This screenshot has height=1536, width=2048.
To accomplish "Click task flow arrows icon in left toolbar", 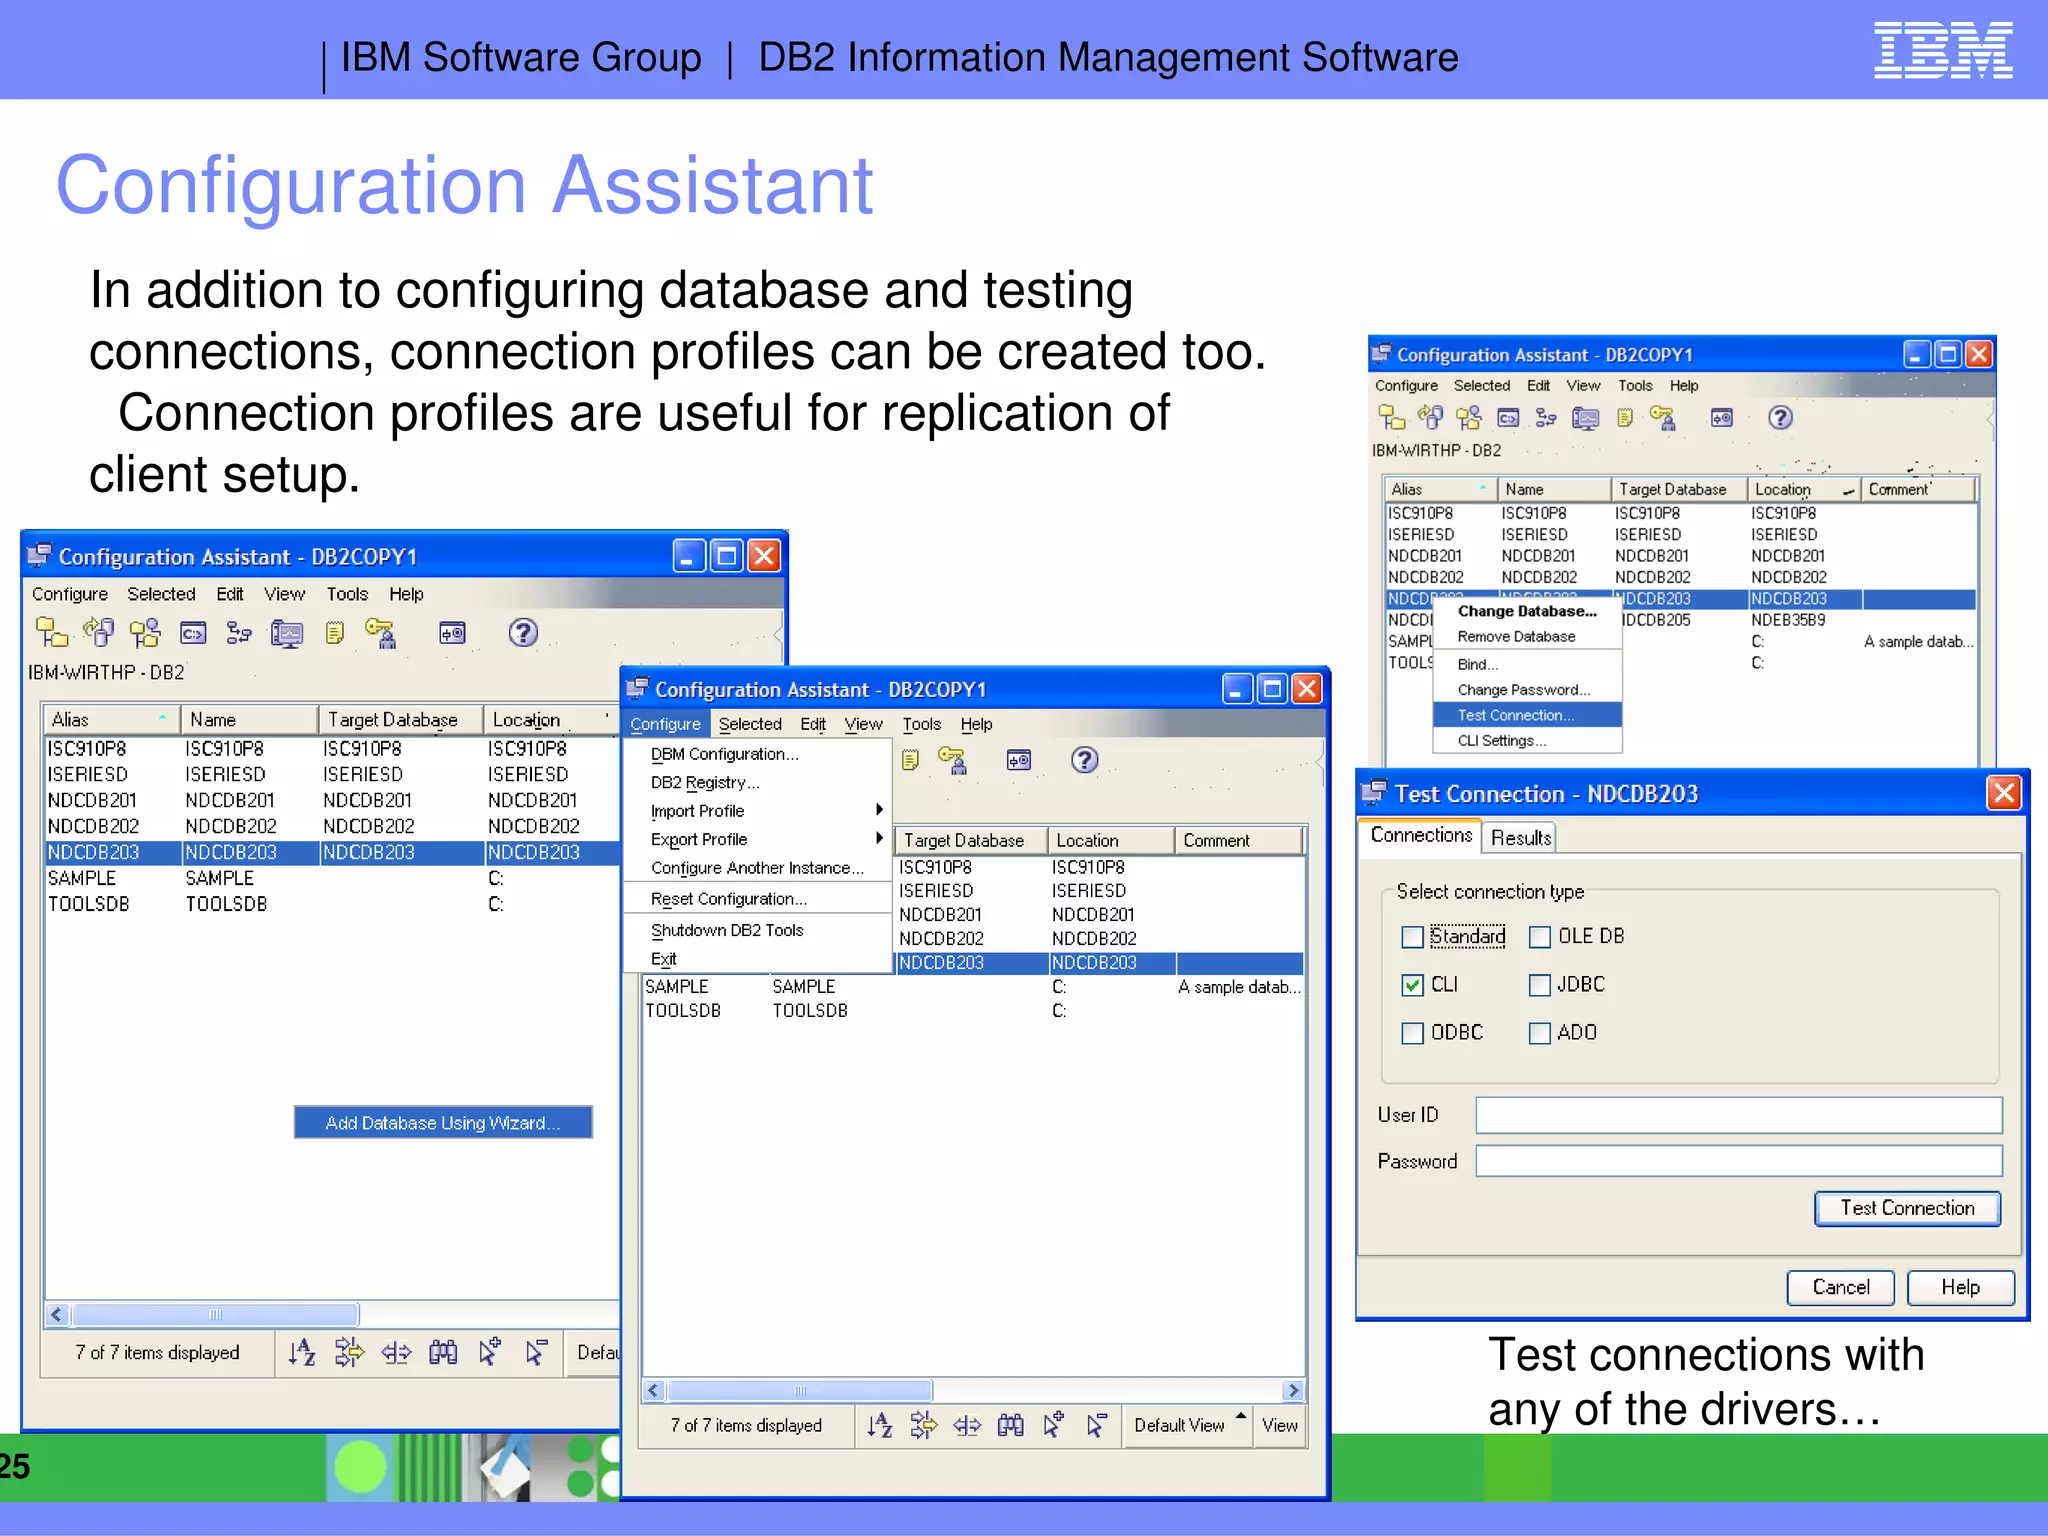I will [x=239, y=633].
